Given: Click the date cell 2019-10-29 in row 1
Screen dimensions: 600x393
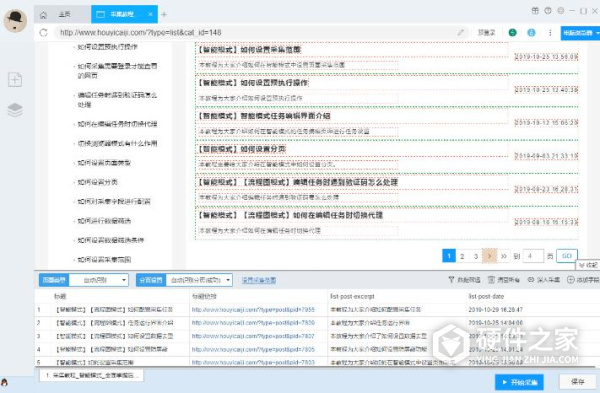Looking at the screenshot, I should [496, 310].
